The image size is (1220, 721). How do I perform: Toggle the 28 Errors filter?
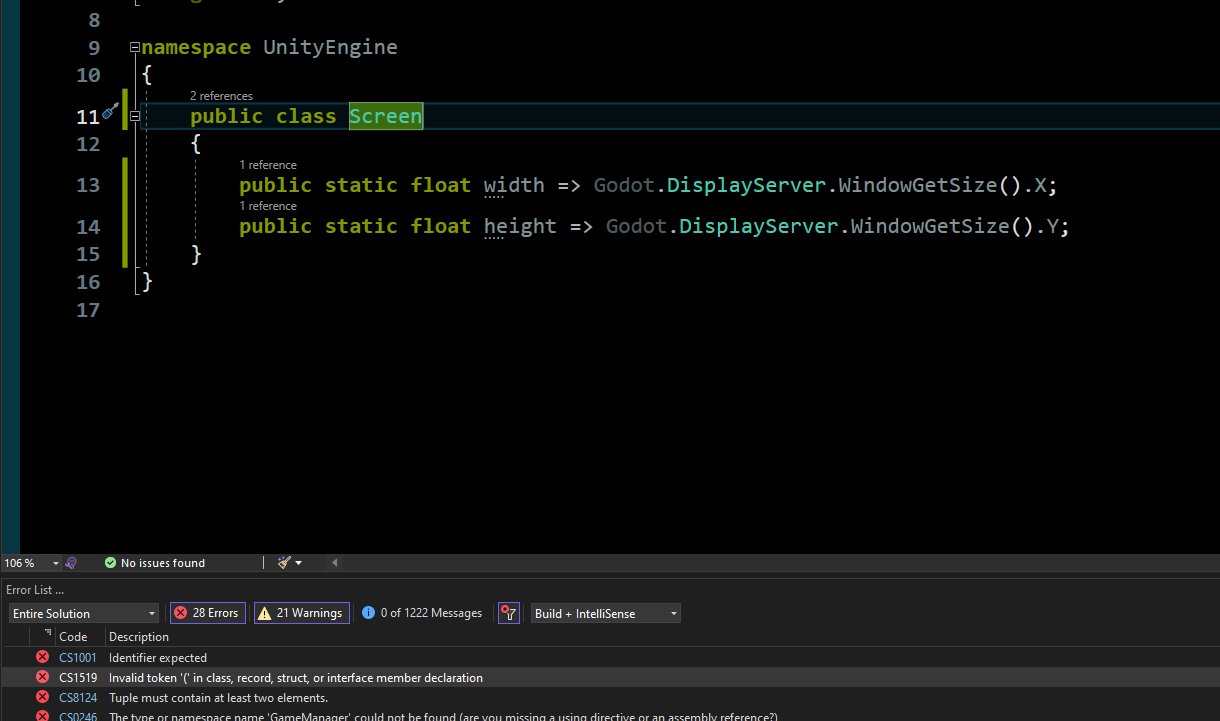[x=207, y=613]
